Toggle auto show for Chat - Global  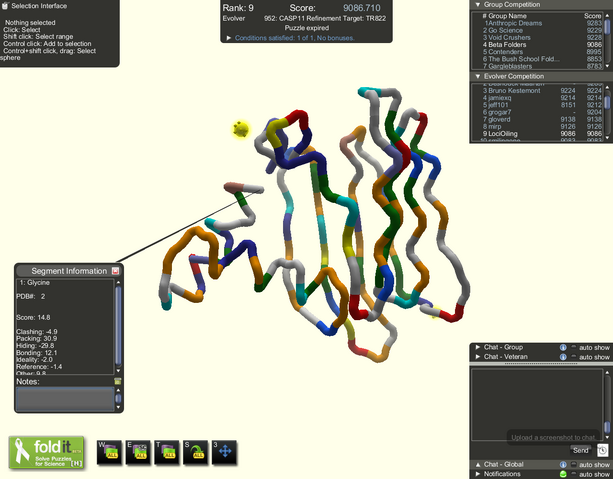click(x=574, y=465)
